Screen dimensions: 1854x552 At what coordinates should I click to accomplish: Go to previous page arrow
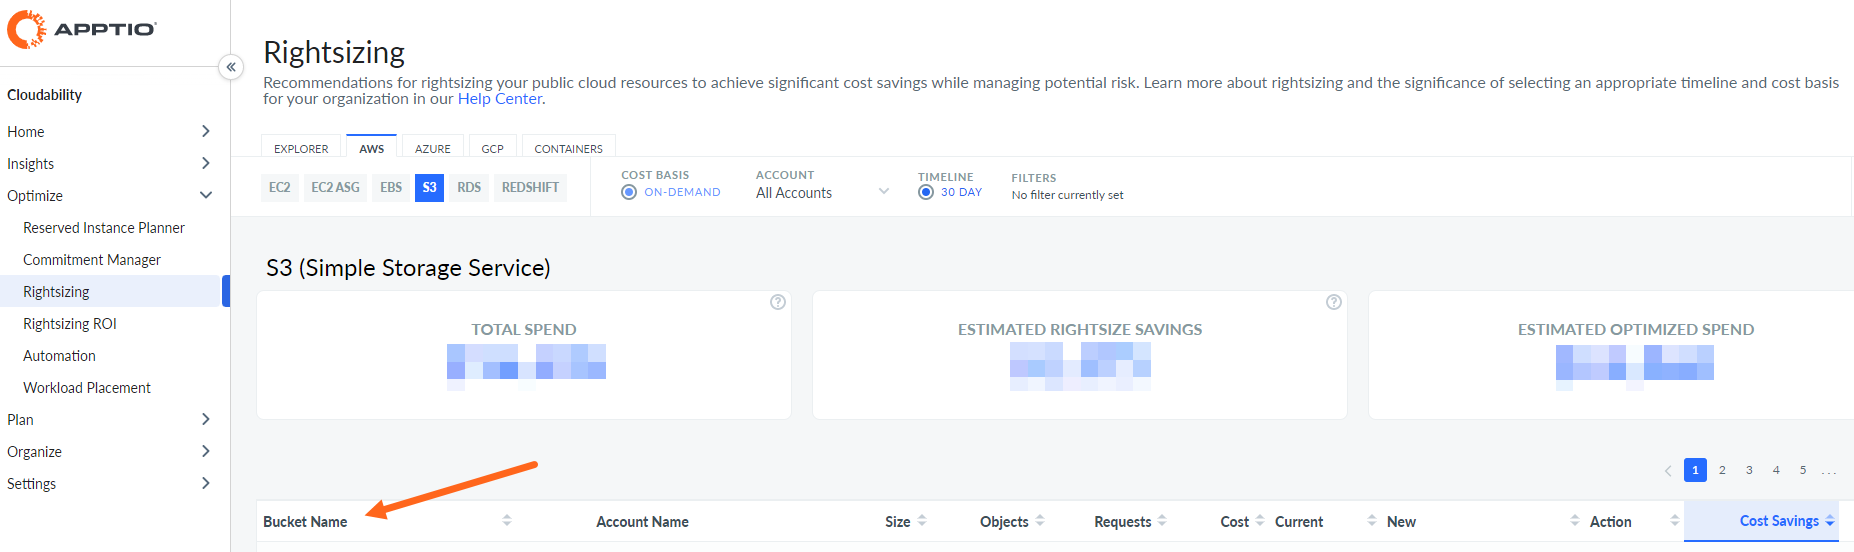point(1668,470)
